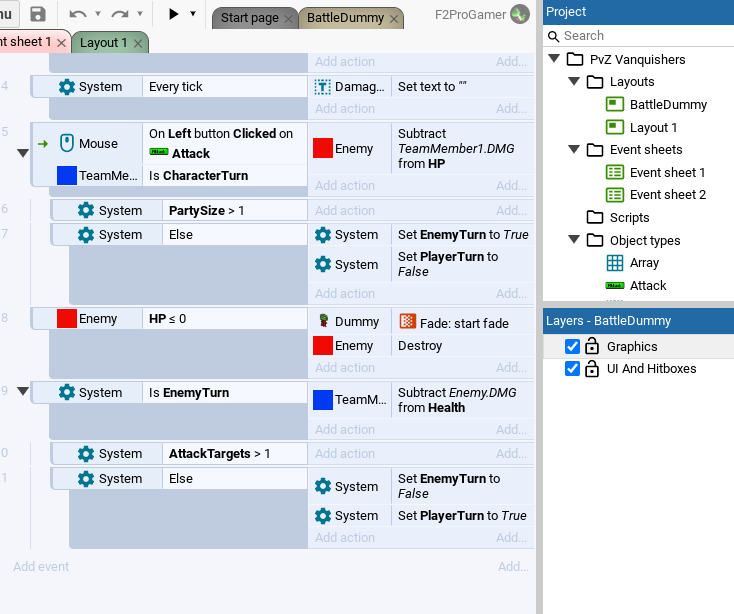Collapse the Layouts folder
Screen dimensions: 734x614
tap(574, 80)
